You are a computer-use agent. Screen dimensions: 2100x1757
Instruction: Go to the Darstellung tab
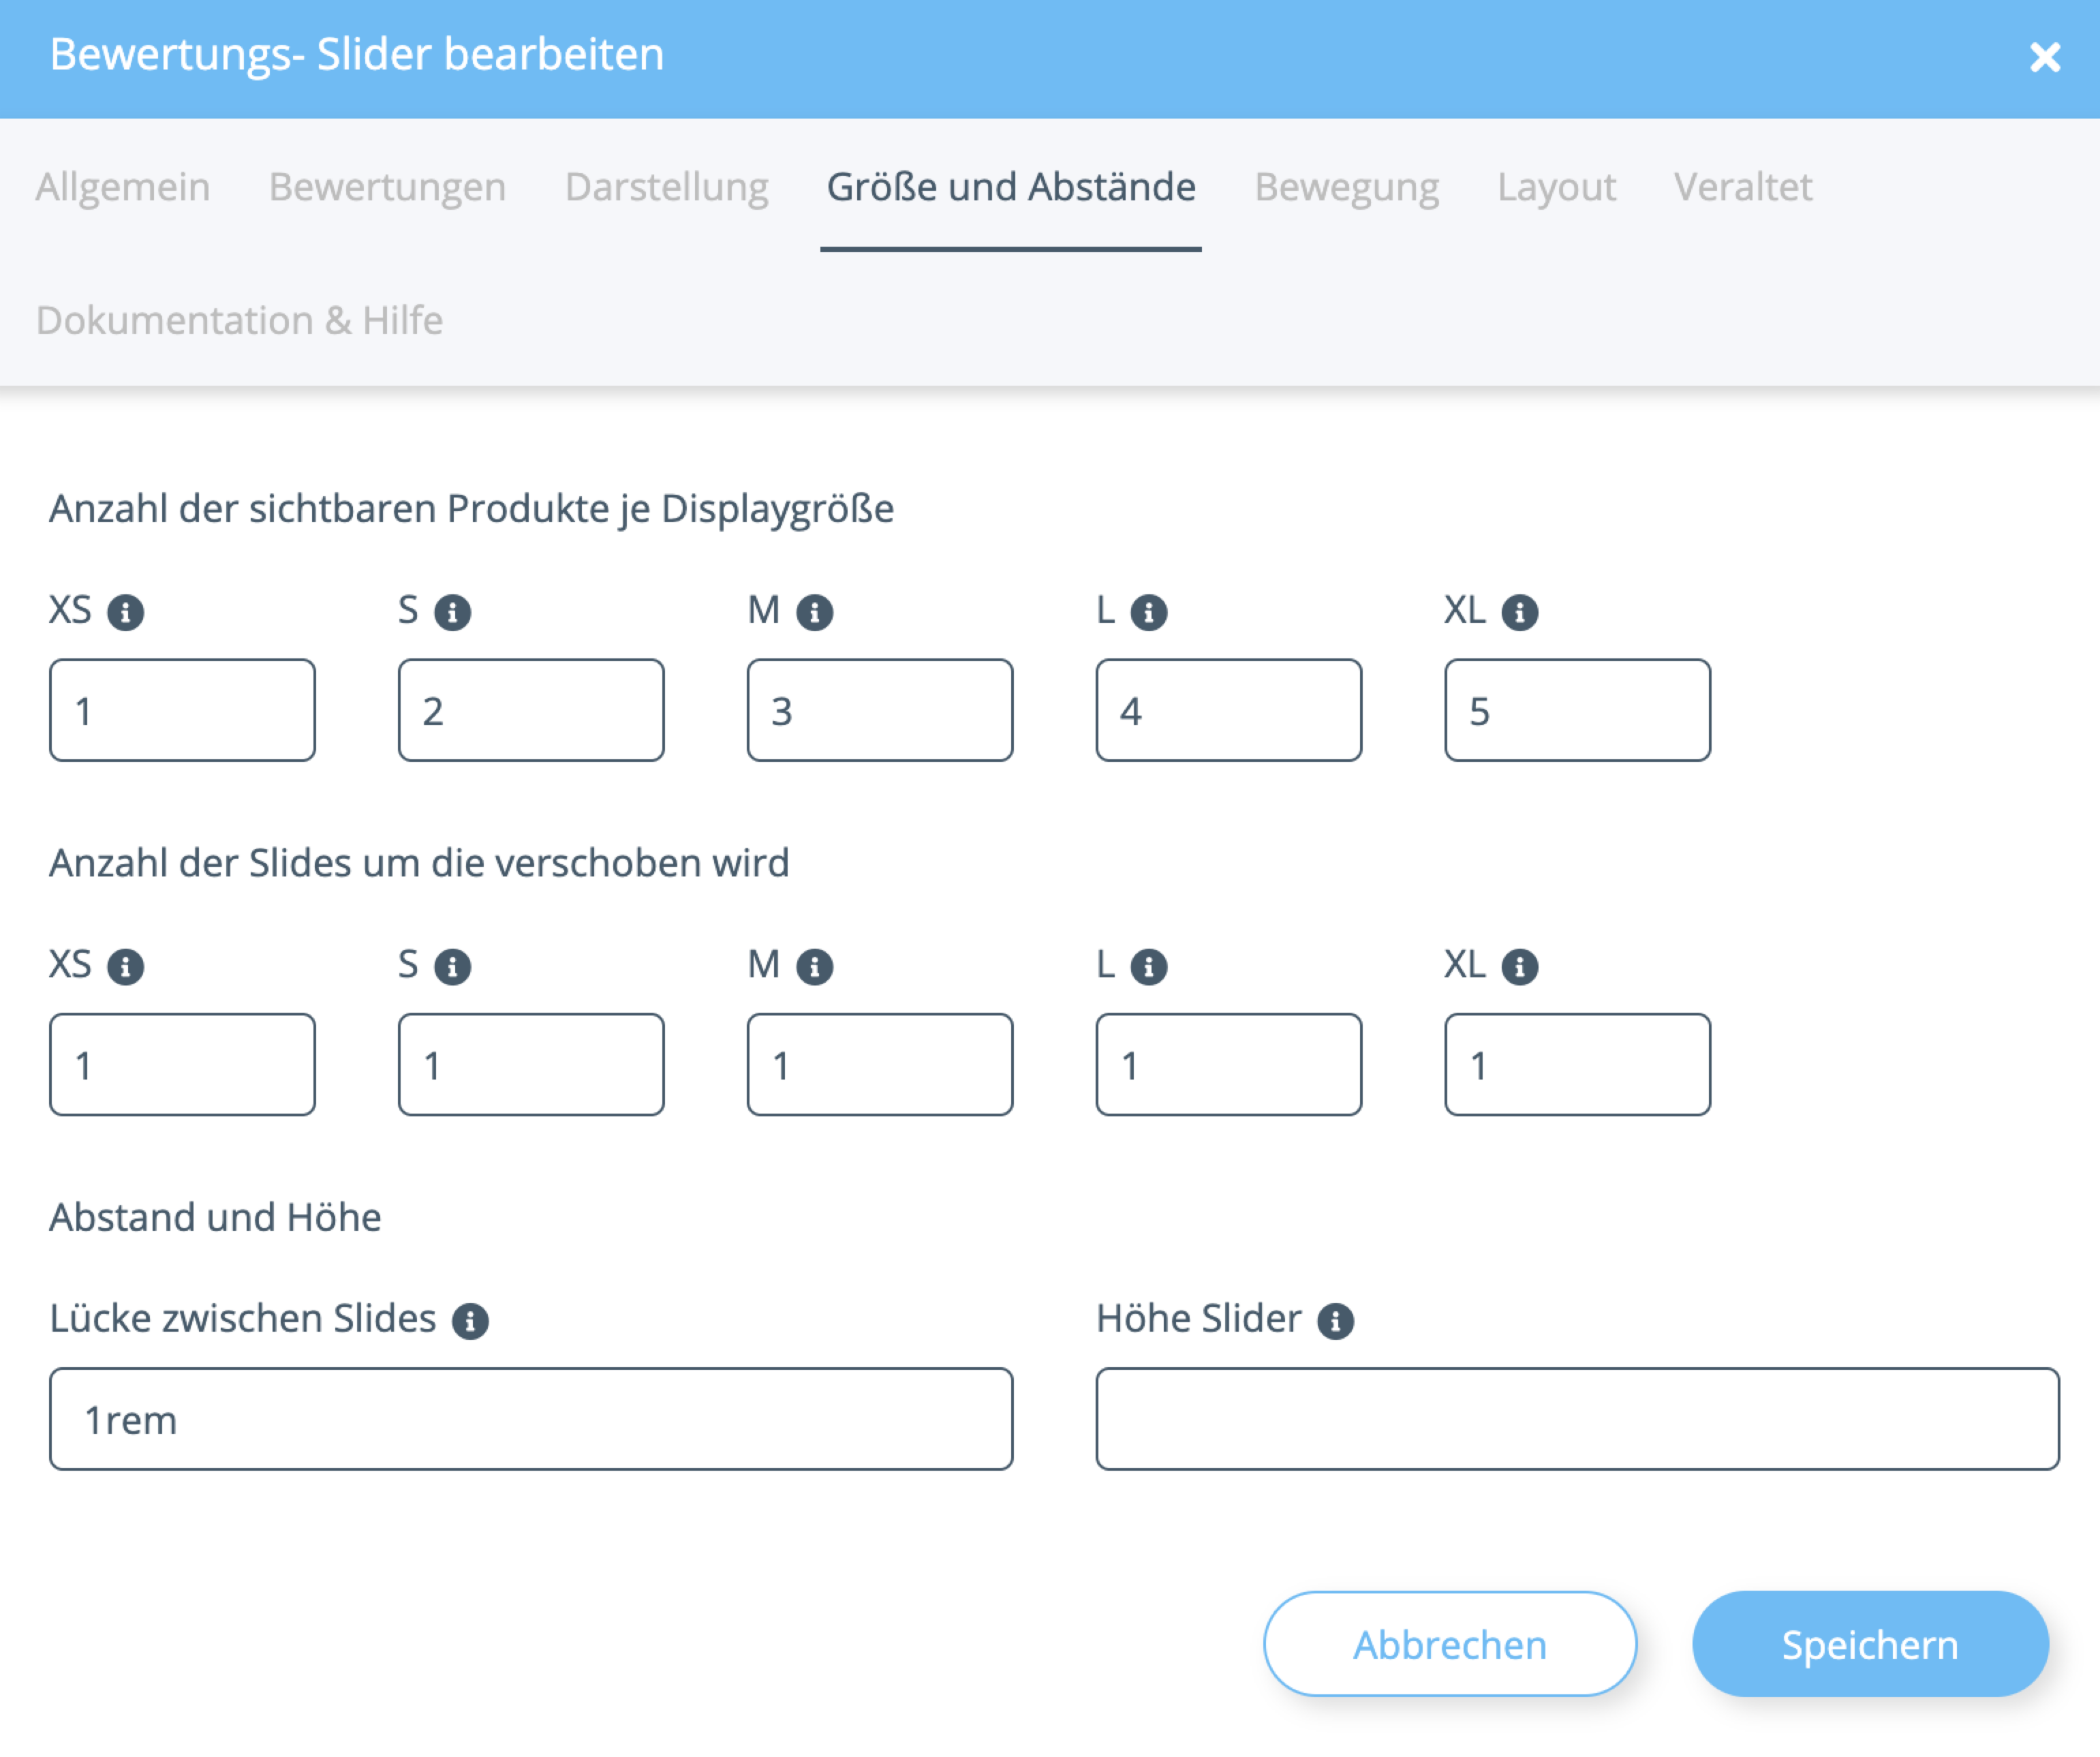[666, 187]
